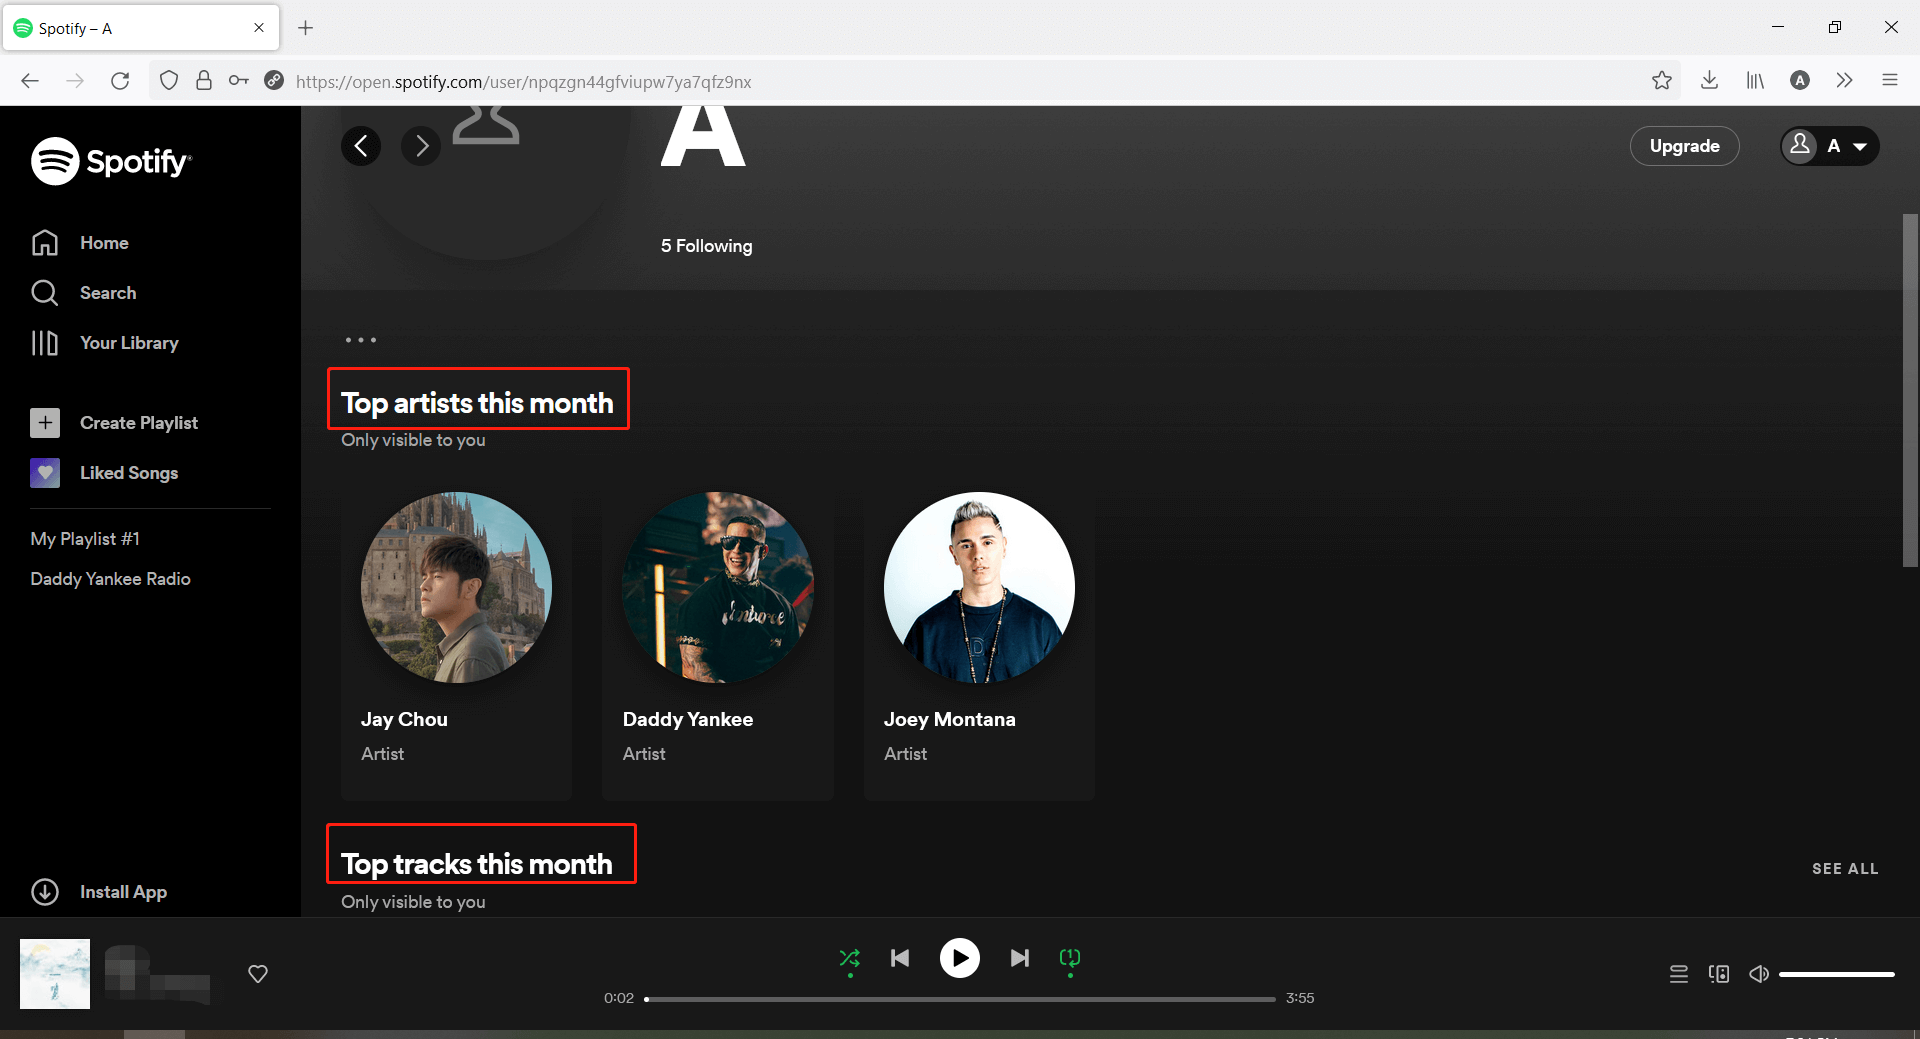Open browser library icon
1920x1039 pixels.
[1755, 81]
